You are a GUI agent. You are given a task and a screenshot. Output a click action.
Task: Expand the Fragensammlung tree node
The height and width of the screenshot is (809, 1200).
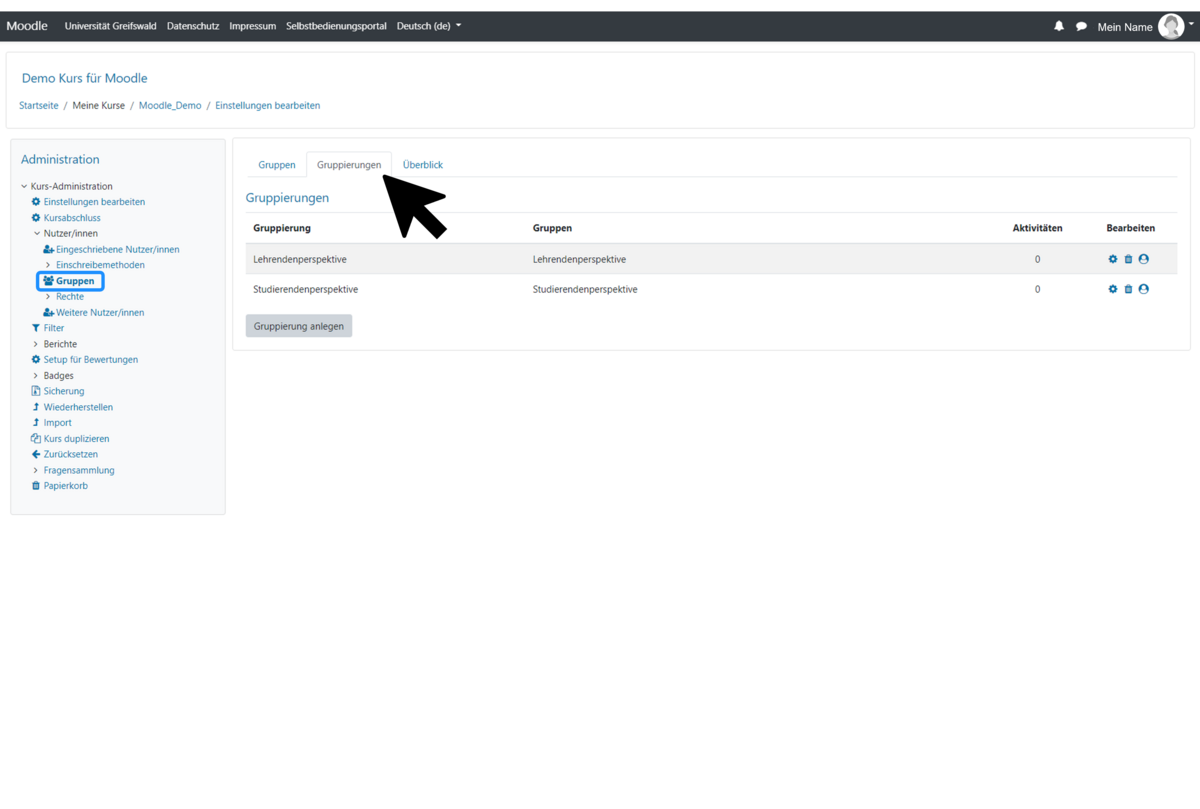coord(36,470)
